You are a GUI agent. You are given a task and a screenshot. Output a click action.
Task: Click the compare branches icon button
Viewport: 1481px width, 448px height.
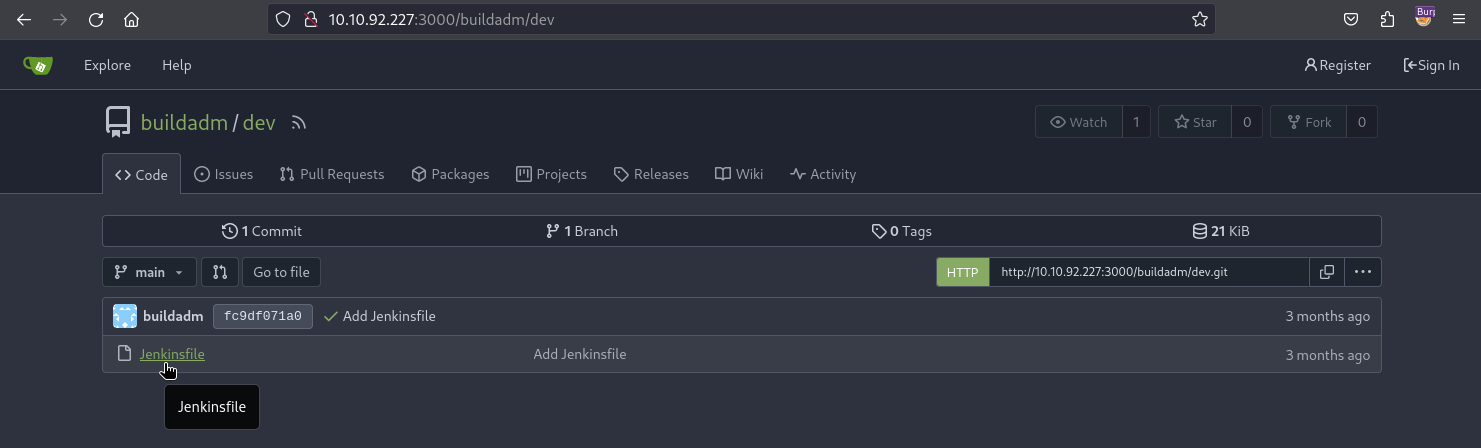coord(220,272)
